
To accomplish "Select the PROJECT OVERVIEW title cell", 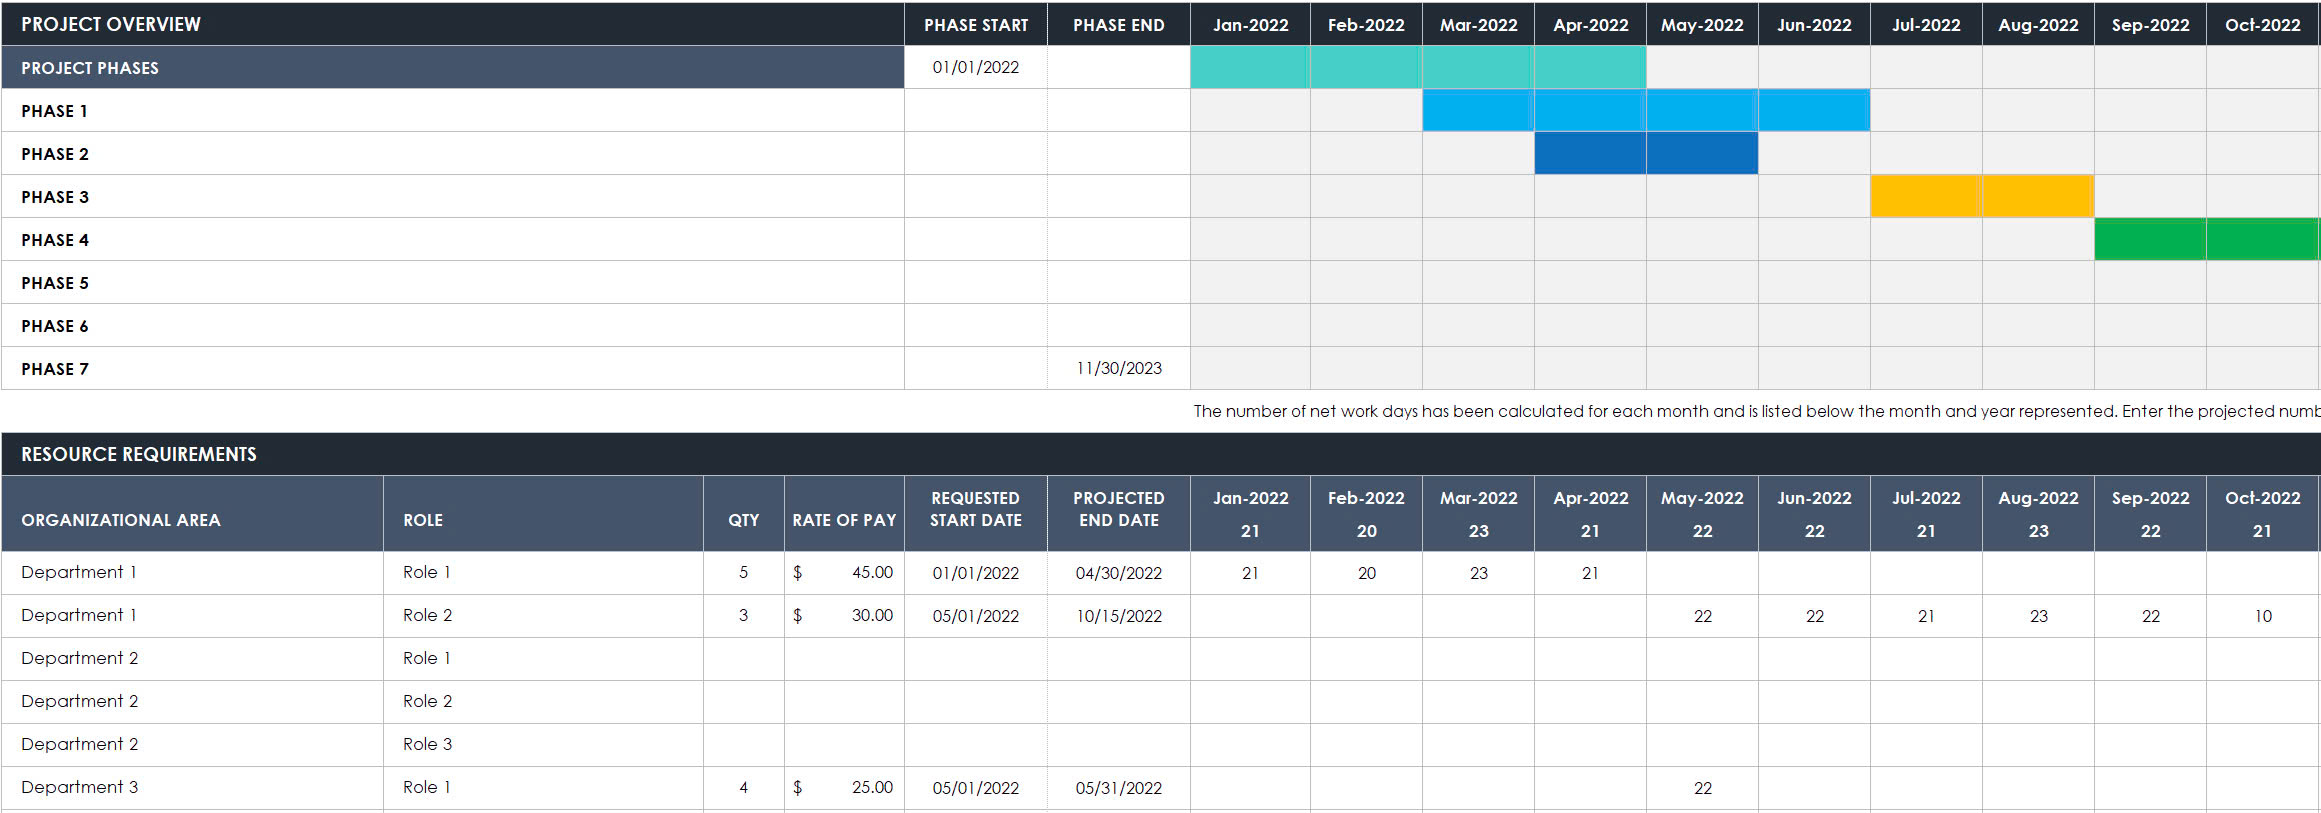I will pyautogui.click(x=110, y=24).
